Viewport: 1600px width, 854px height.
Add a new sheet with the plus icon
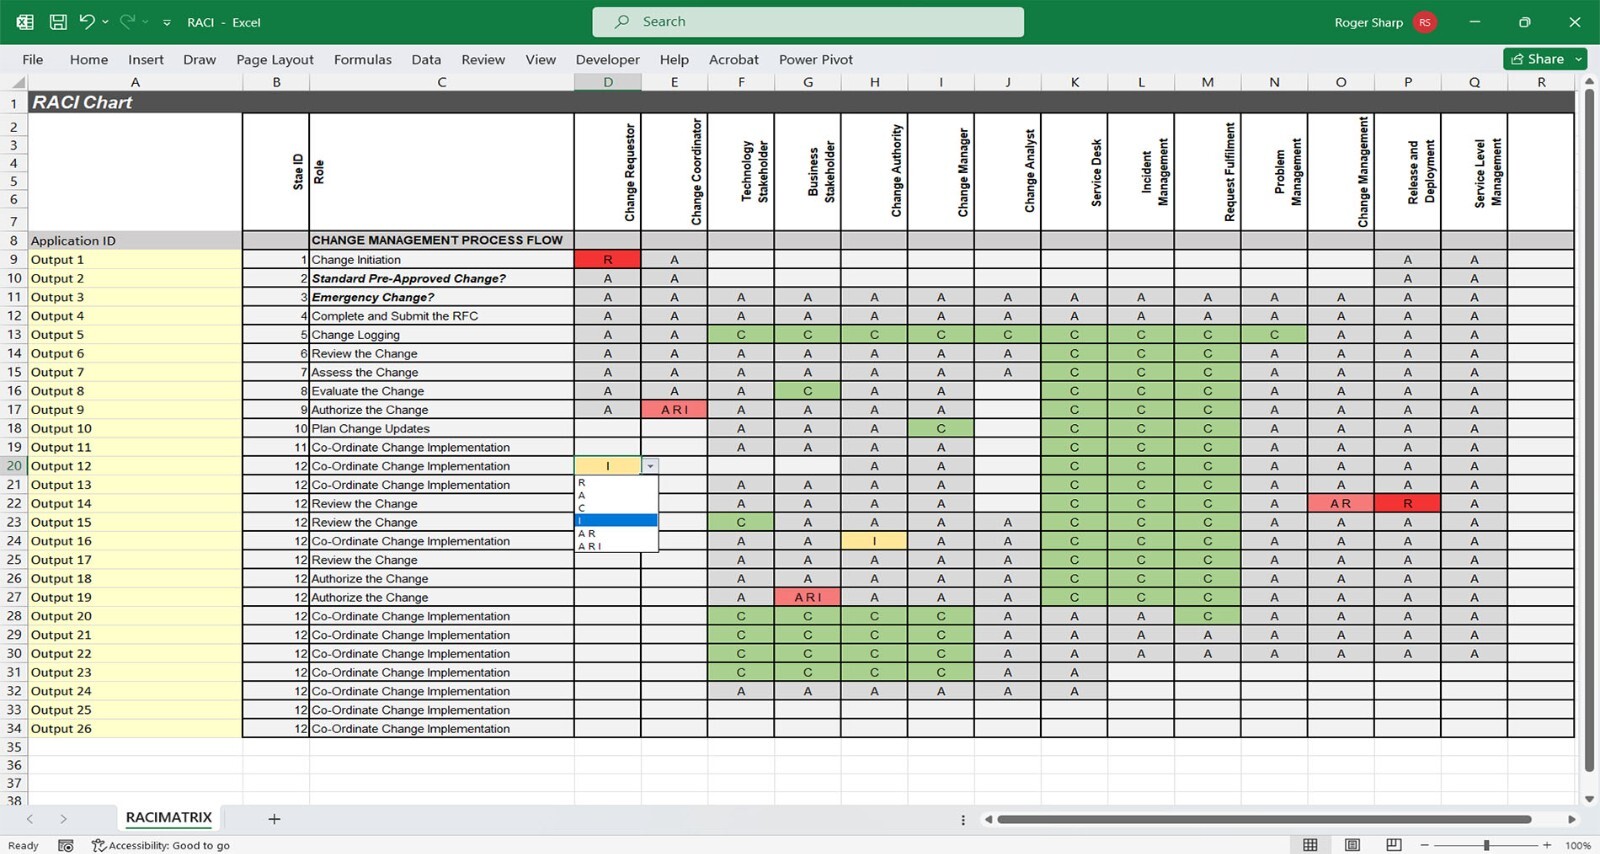[x=274, y=819]
